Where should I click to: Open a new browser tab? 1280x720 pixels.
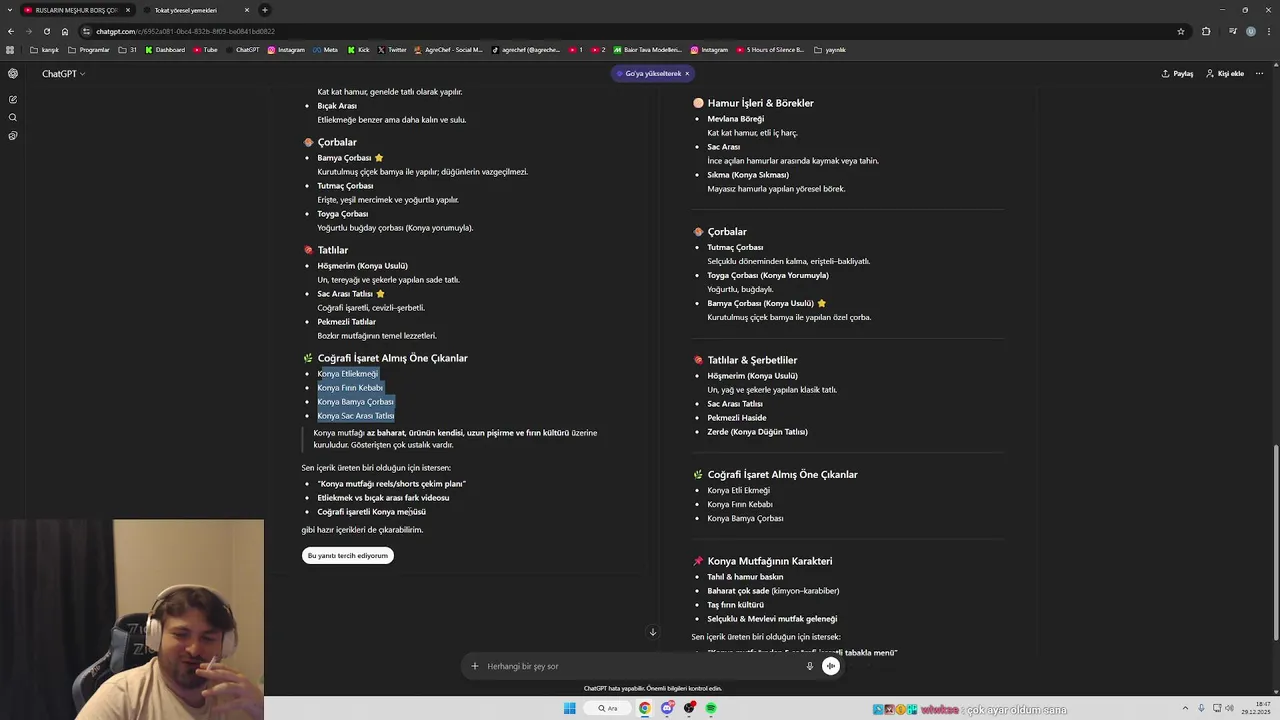pyautogui.click(x=265, y=10)
